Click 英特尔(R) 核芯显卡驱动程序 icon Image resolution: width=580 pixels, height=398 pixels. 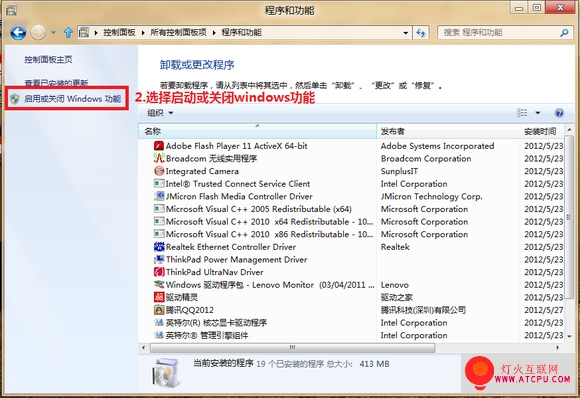[159, 322]
